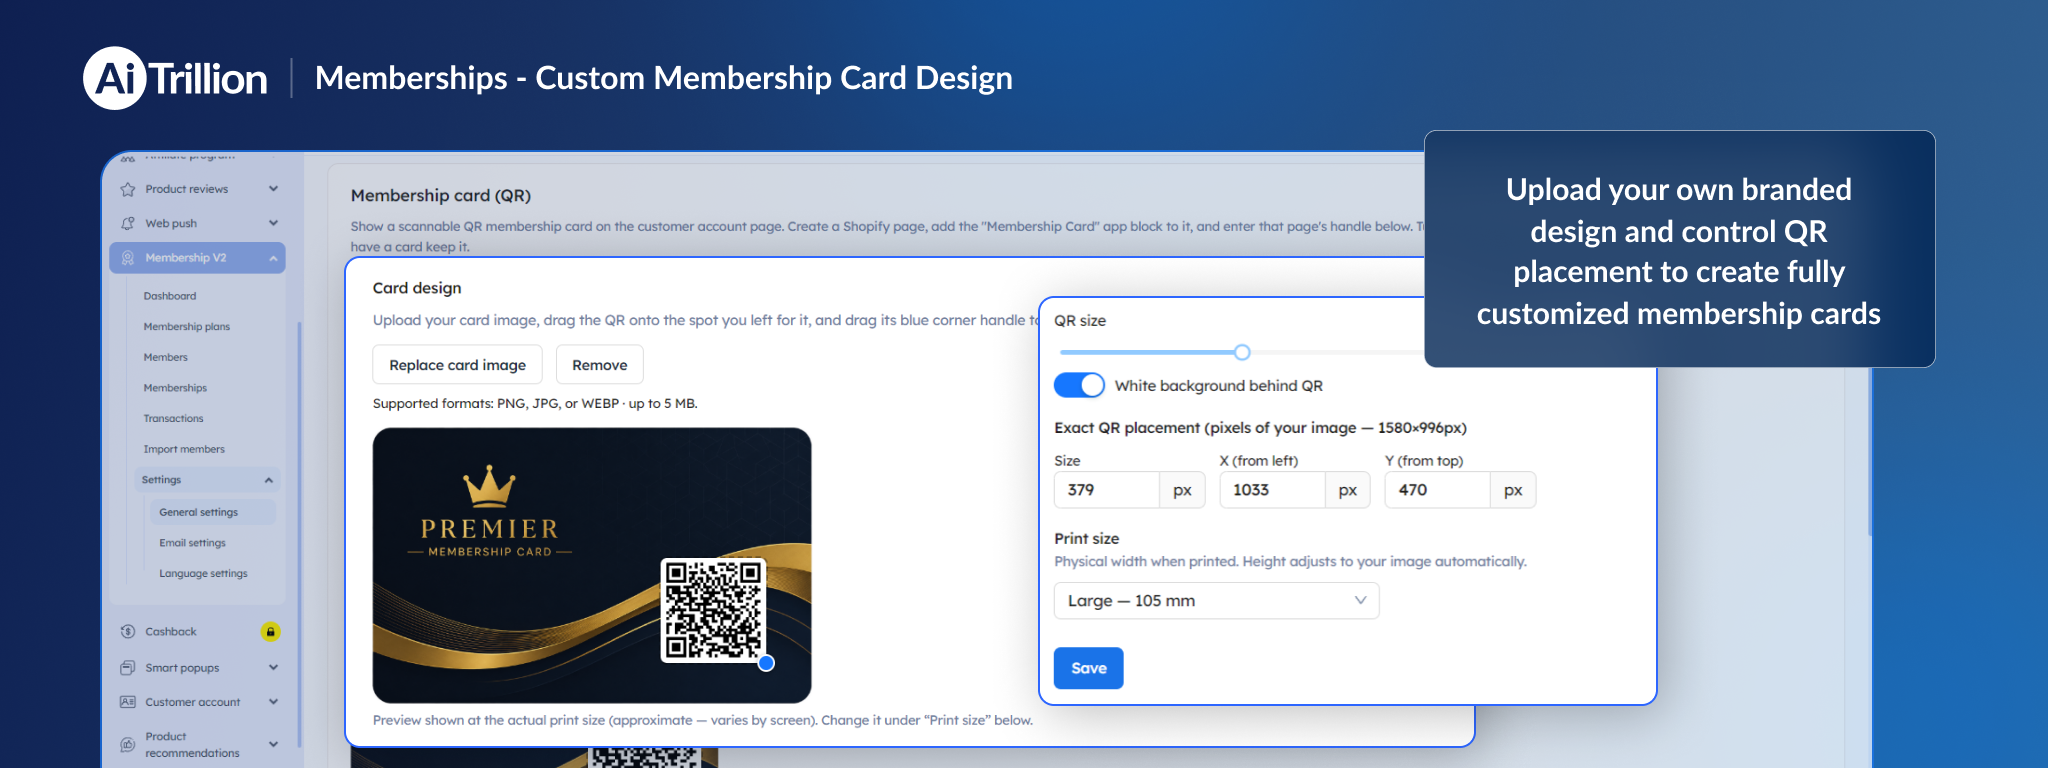
Task: Click the QR code on the card preview
Action: pos(714,610)
